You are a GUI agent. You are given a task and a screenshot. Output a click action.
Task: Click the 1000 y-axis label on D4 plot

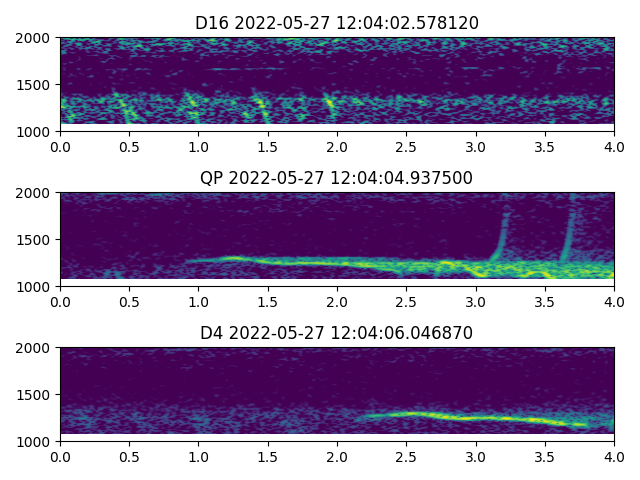click(37, 441)
